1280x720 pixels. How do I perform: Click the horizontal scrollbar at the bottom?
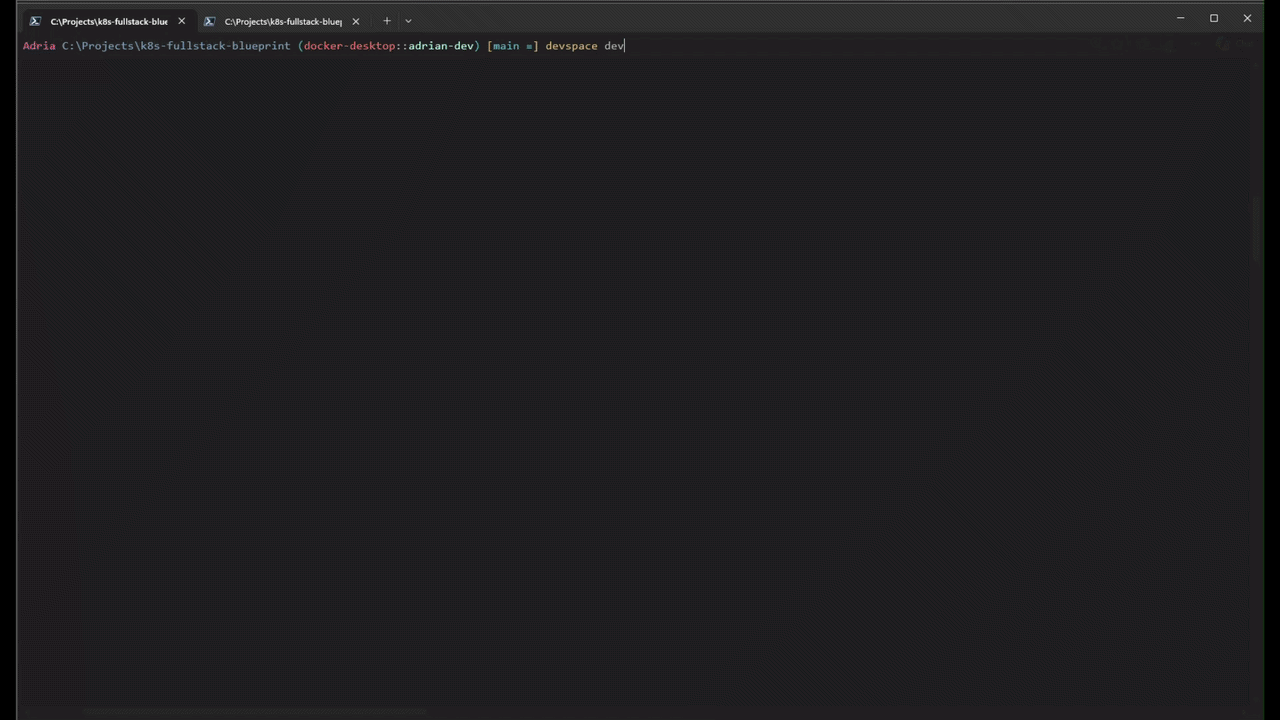click(x=250, y=712)
